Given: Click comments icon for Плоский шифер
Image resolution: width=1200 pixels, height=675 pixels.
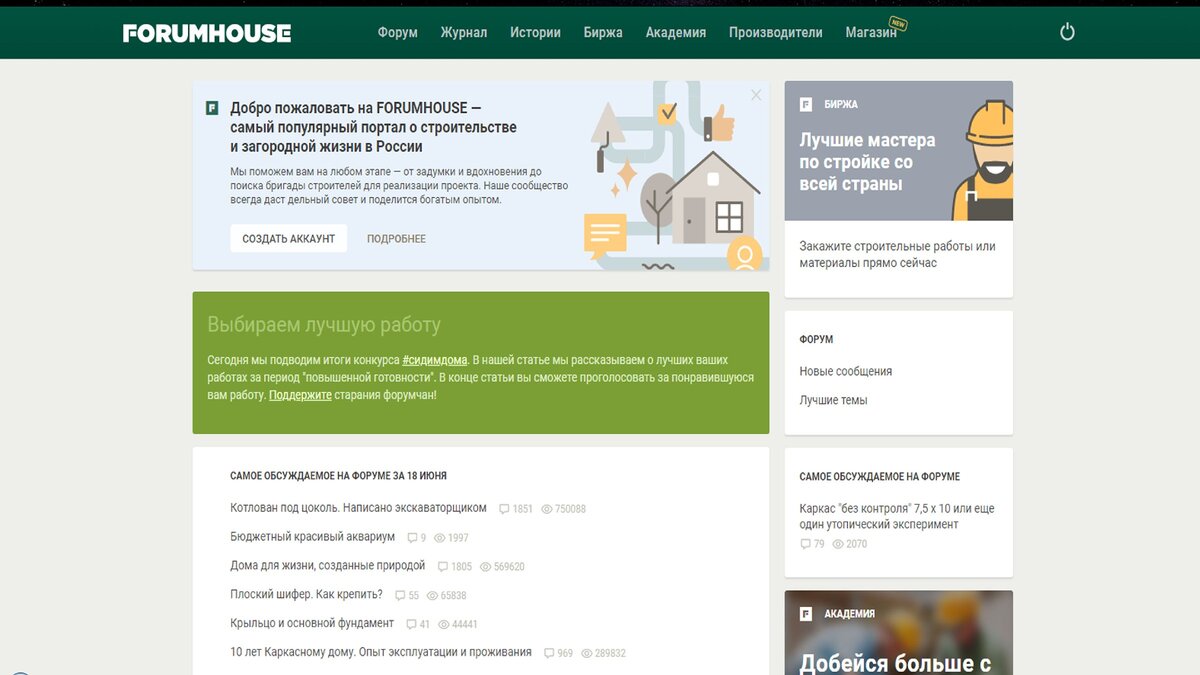Looking at the screenshot, I should (400, 596).
